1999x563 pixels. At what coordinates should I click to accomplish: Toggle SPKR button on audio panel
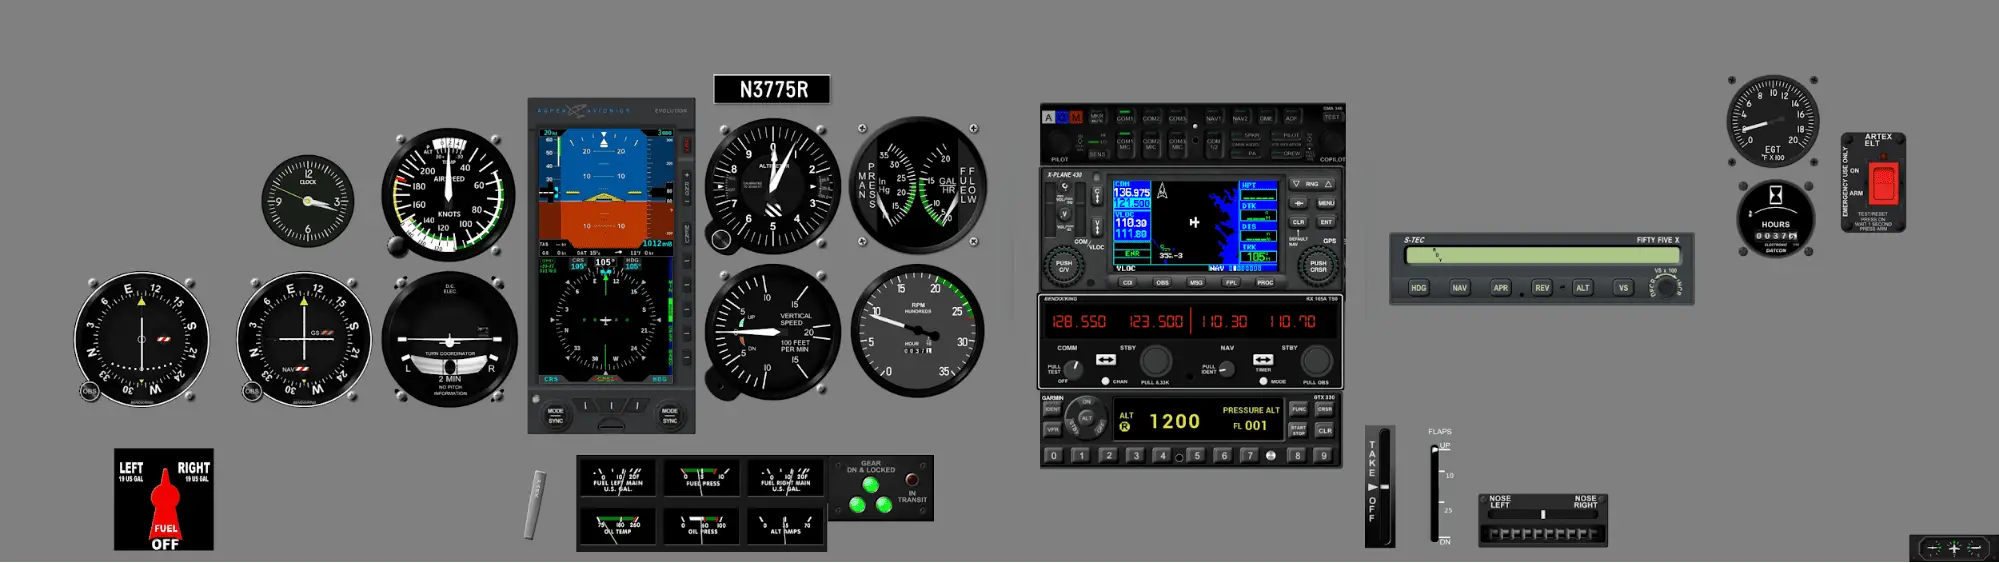pyautogui.click(x=1246, y=135)
